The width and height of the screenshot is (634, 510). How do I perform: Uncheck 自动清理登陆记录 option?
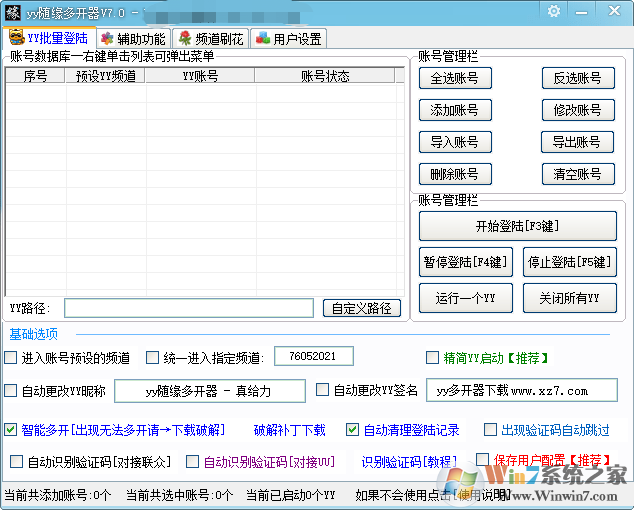coord(353,430)
